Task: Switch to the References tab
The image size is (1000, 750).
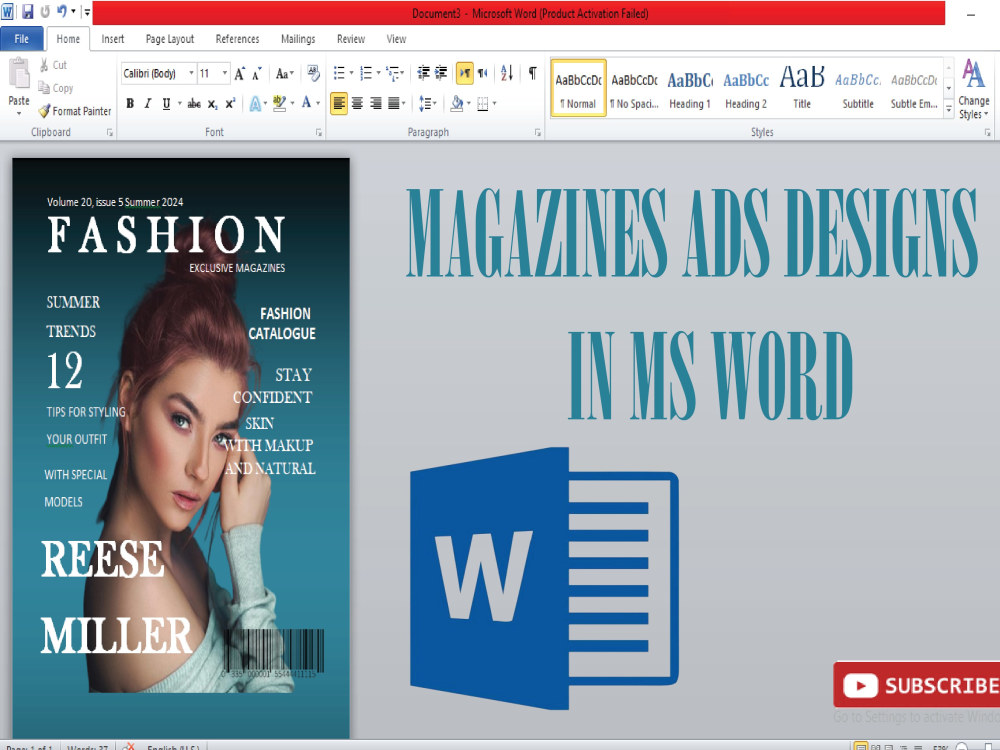Action: click(237, 39)
